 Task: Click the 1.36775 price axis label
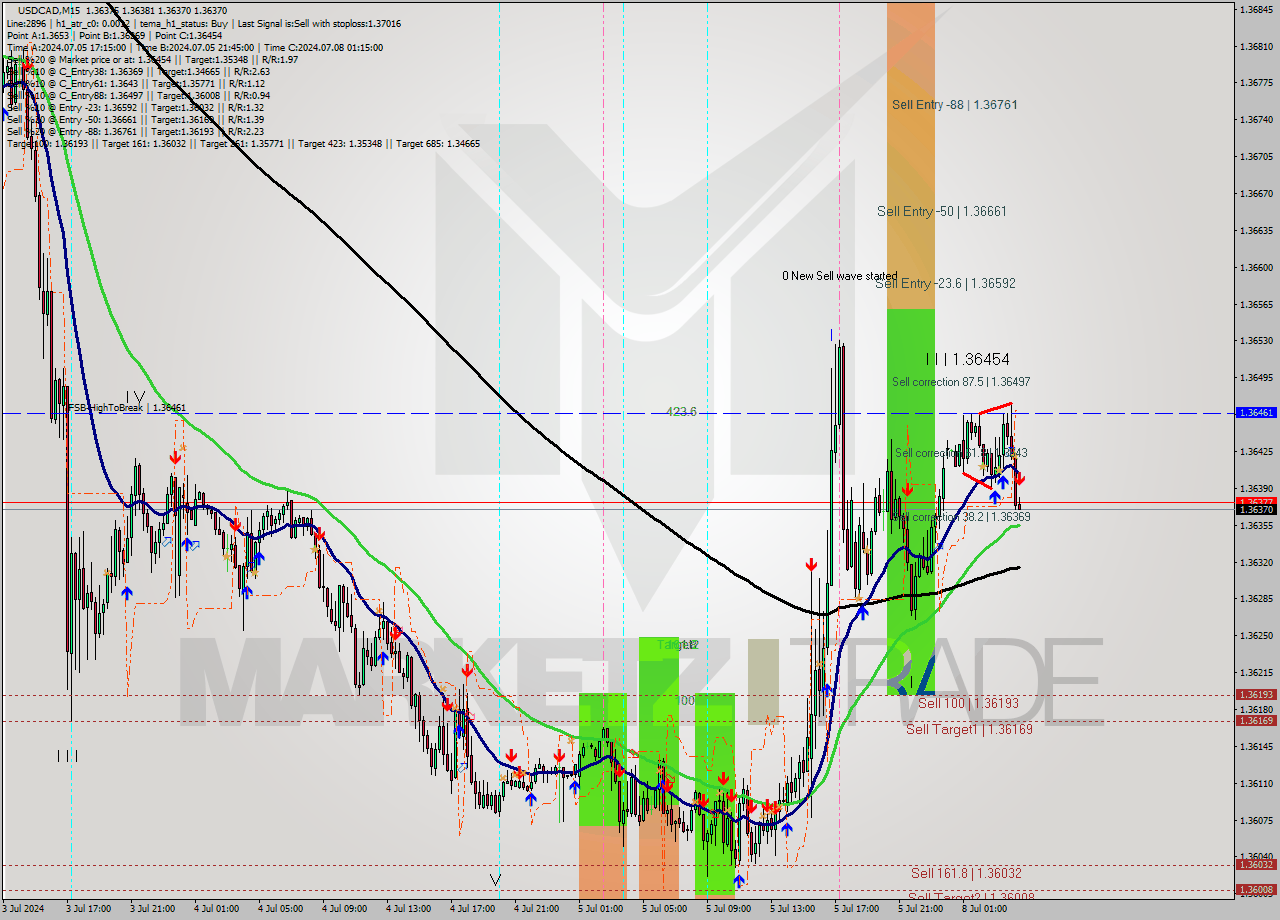point(1256,82)
